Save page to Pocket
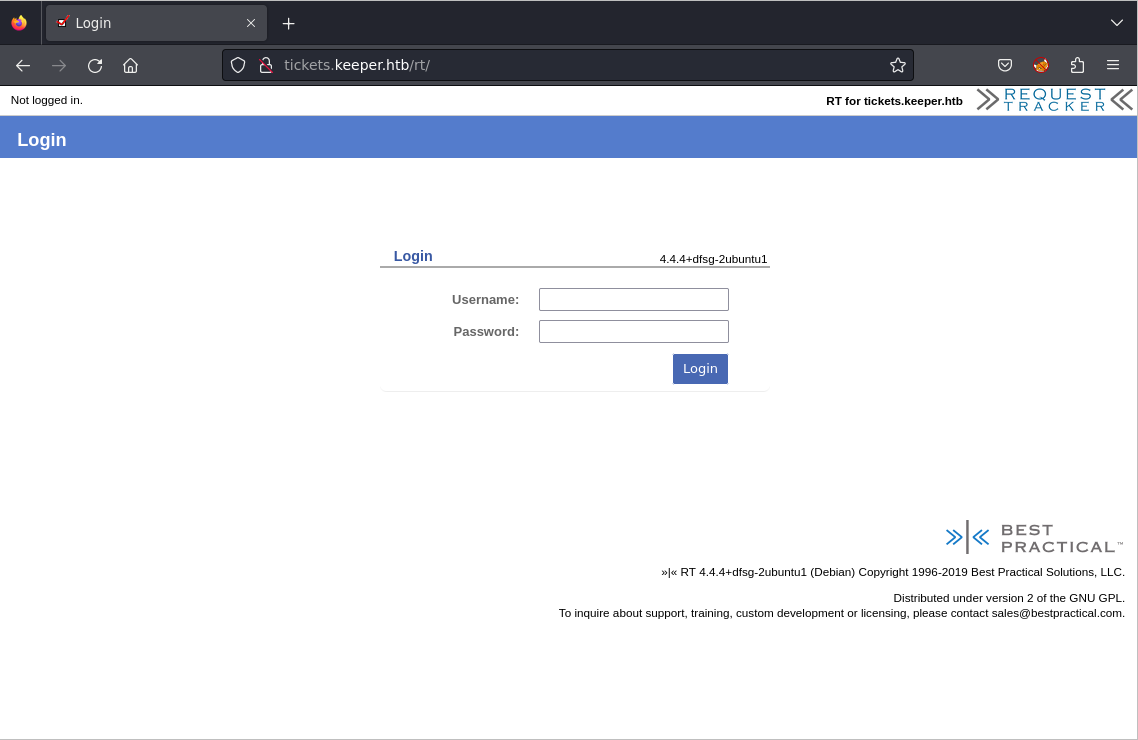 (1004, 65)
